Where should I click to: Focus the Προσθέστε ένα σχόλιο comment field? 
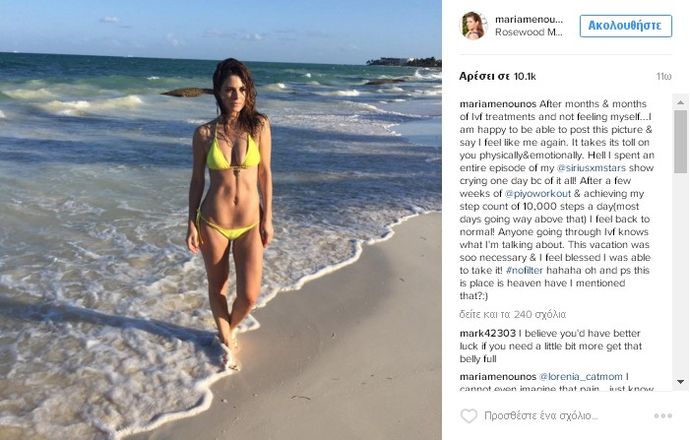[x=541, y=415]
